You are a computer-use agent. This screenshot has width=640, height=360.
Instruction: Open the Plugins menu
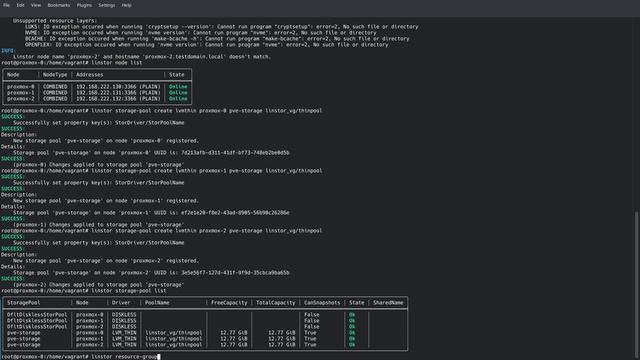tap(84, 5)
